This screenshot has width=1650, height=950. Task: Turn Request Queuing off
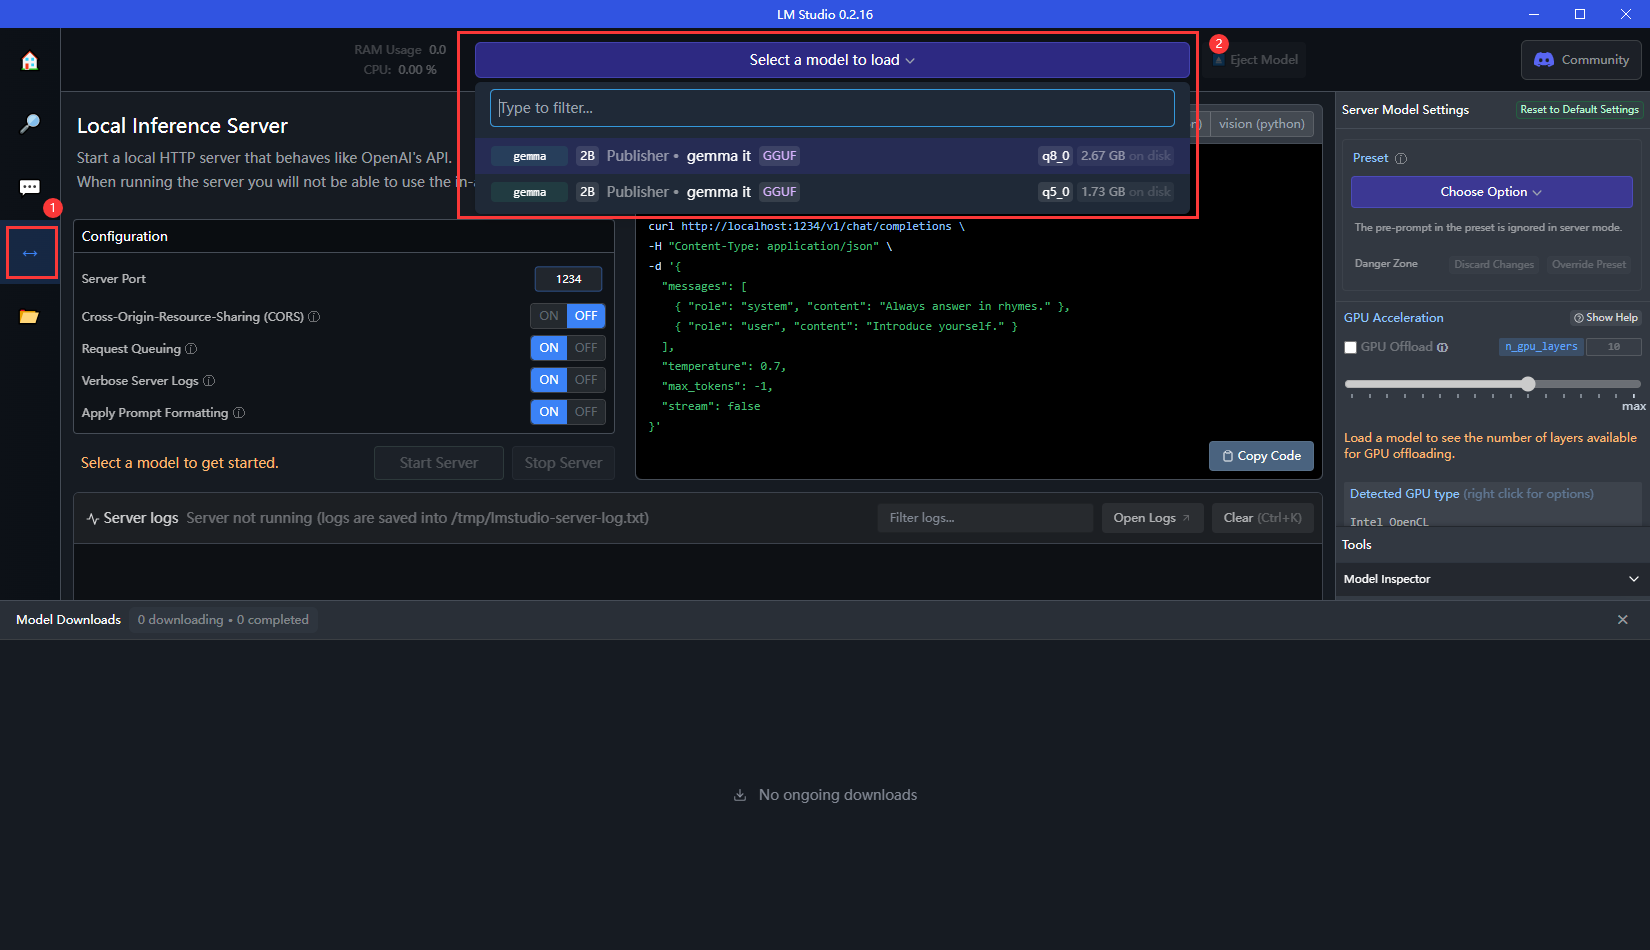click(586, 348)
